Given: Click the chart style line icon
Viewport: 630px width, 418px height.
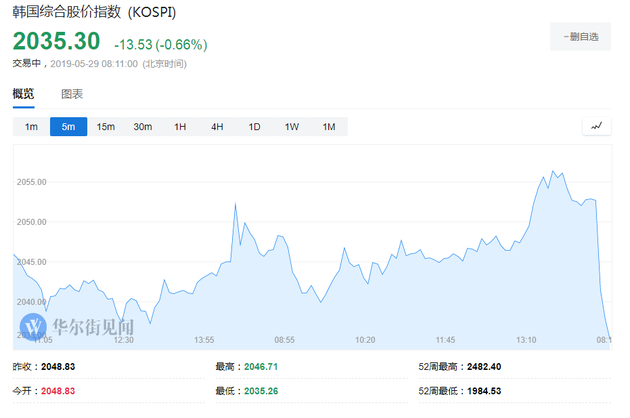Looking at the screenshot, I should click(x=597, y=126).
